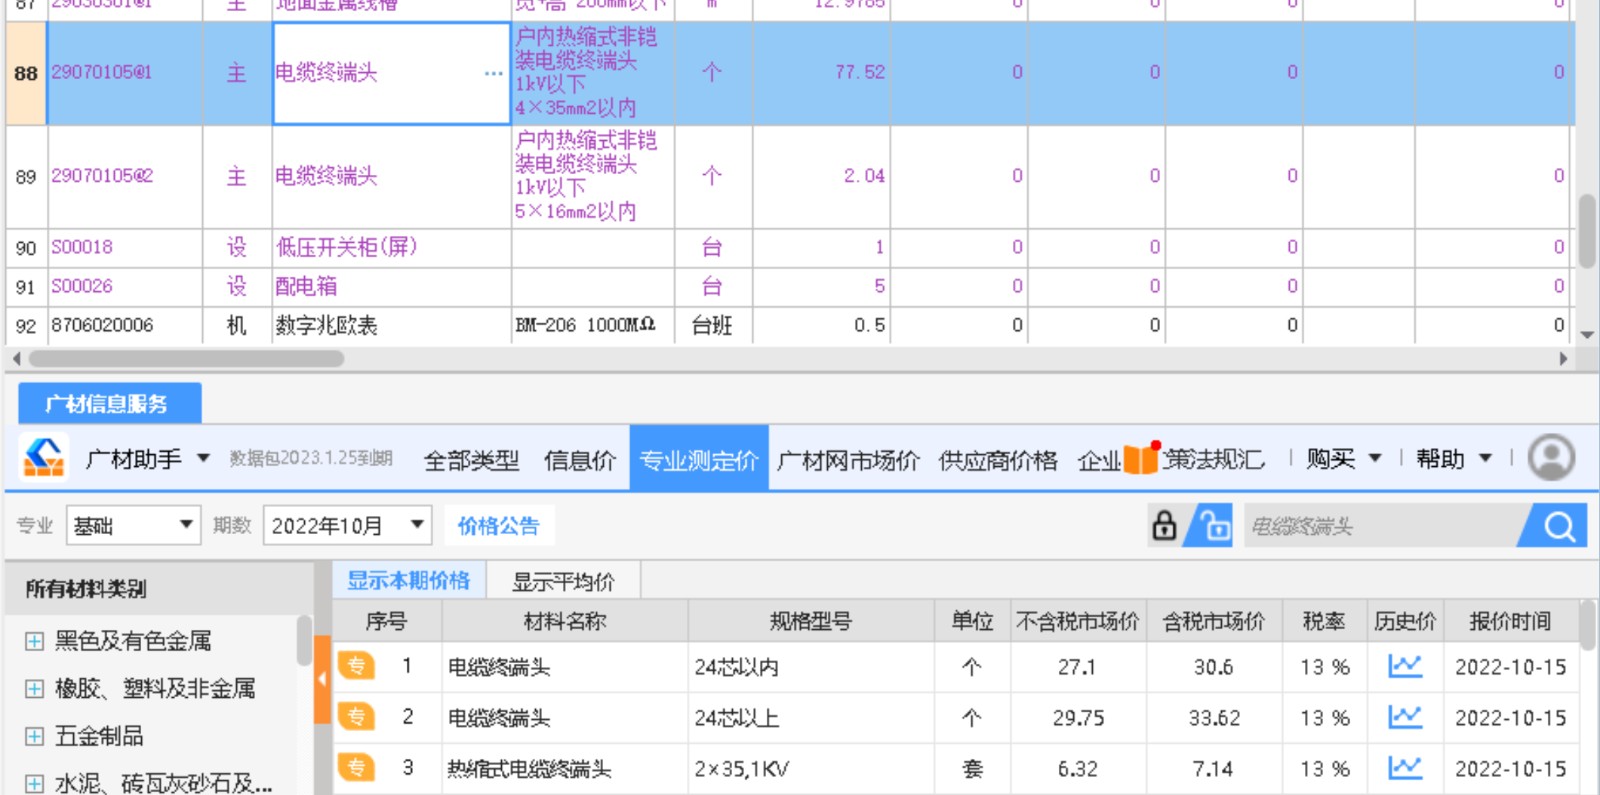Switch to the 信息价 tab
Image resolution: width=1600 pixels, height=795 pixels.
pos(579,460)
